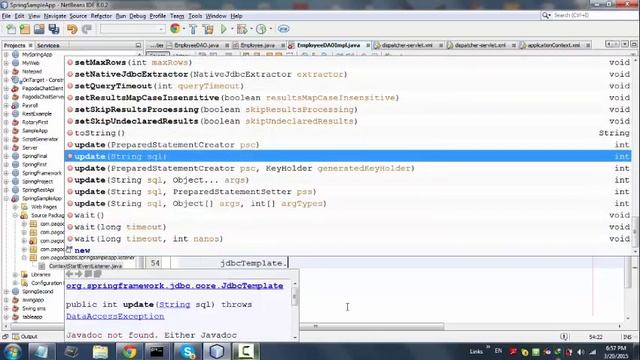This screenshot has height=360, width=640.
Task: Click the editor horizontal scrollbar
Action: [372, 326]
